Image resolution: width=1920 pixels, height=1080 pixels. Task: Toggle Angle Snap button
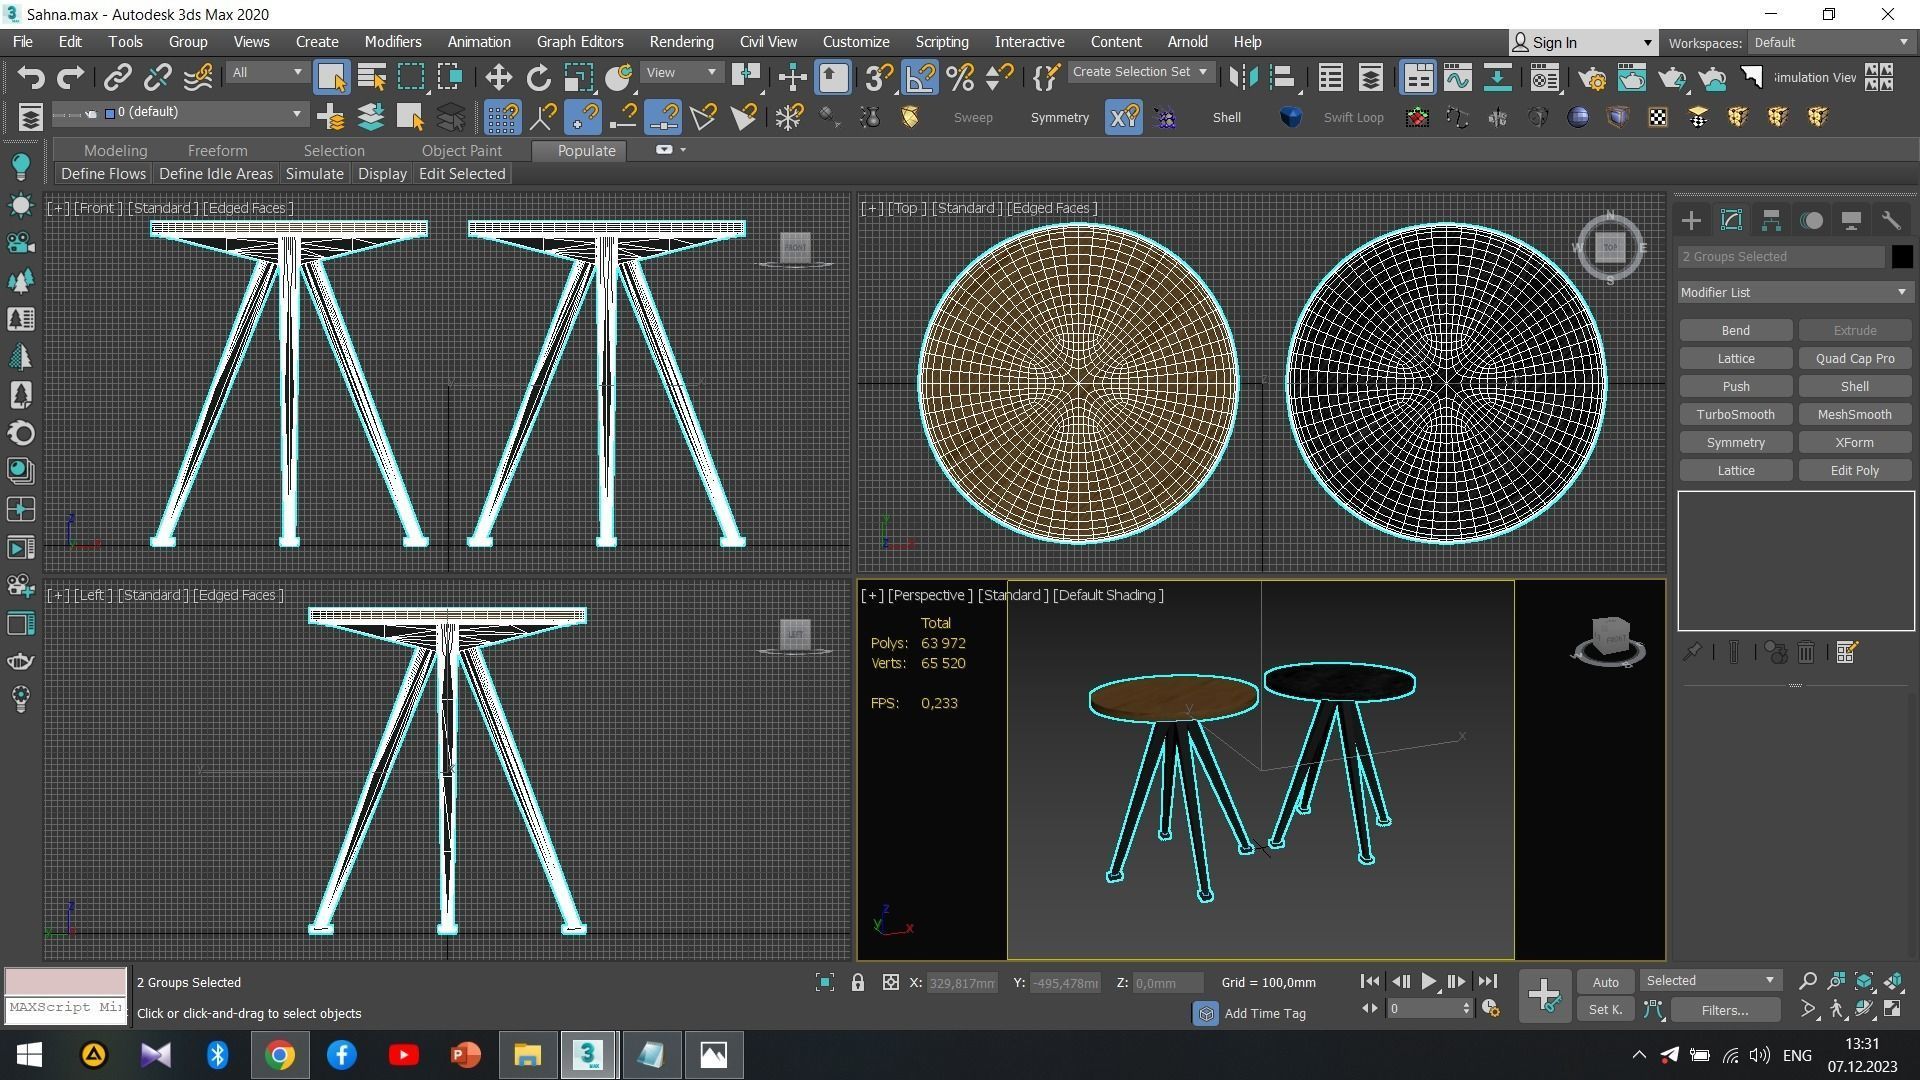click(919, 77)
